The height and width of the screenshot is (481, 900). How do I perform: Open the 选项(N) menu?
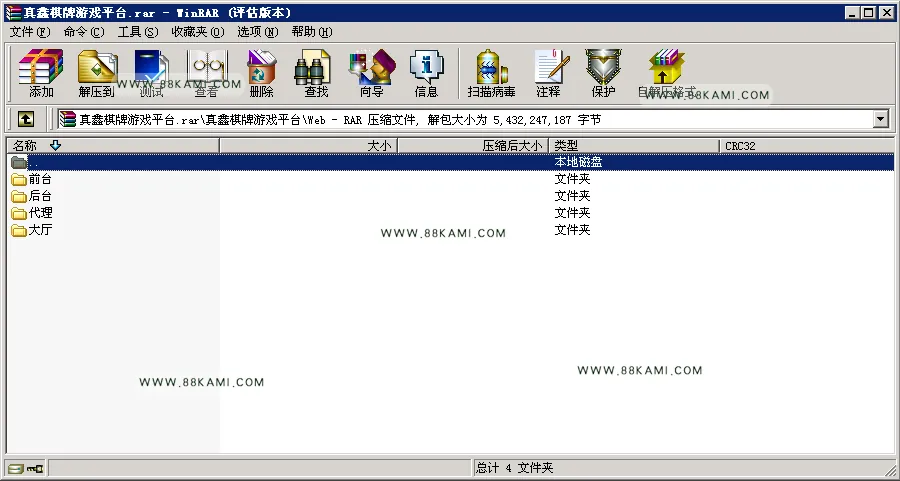pyautogui.click(x=258, y=32)
